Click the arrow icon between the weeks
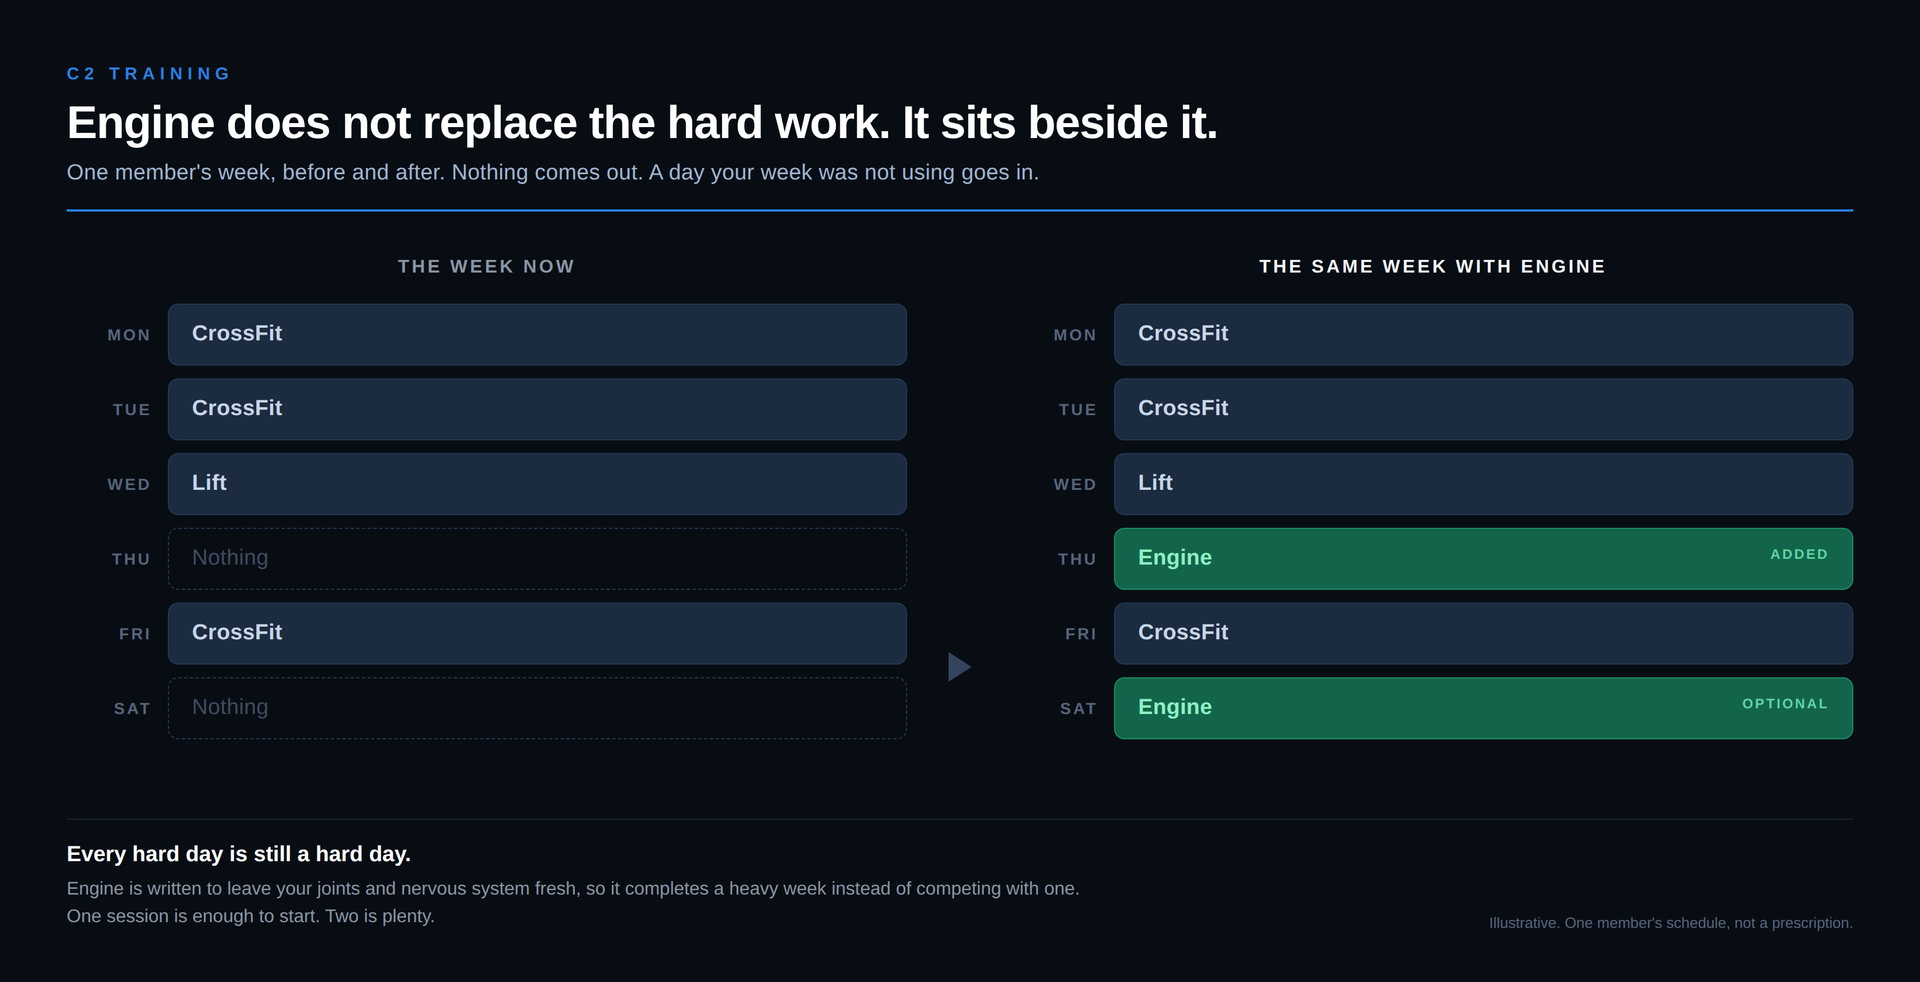Image resolution: width=1920 pixels, height=982 pixels. coord(959,667)
